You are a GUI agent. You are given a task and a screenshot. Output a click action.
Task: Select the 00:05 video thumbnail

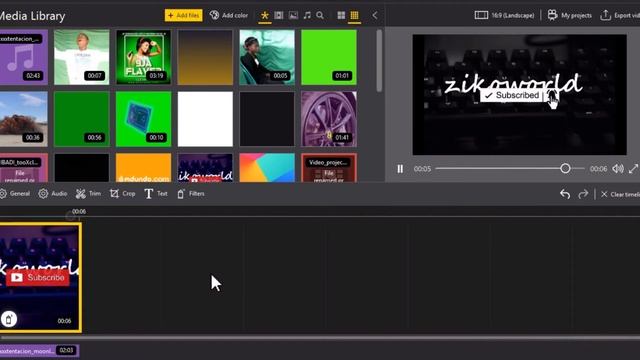pos(267,57)
